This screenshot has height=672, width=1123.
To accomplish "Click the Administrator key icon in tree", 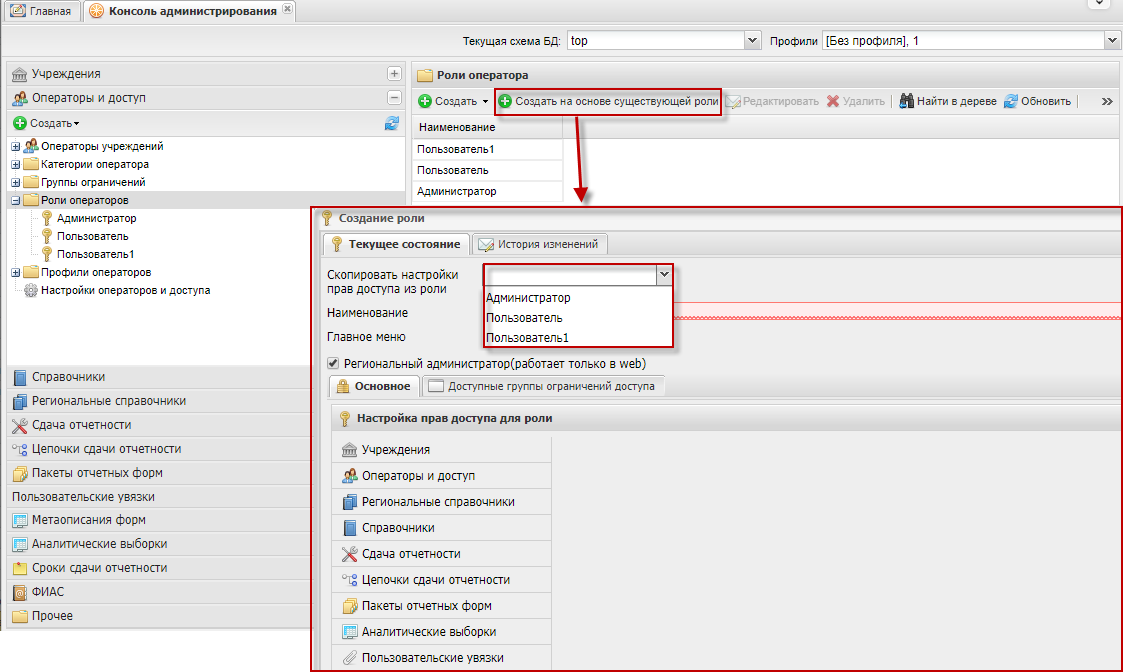I will [46, 218].
